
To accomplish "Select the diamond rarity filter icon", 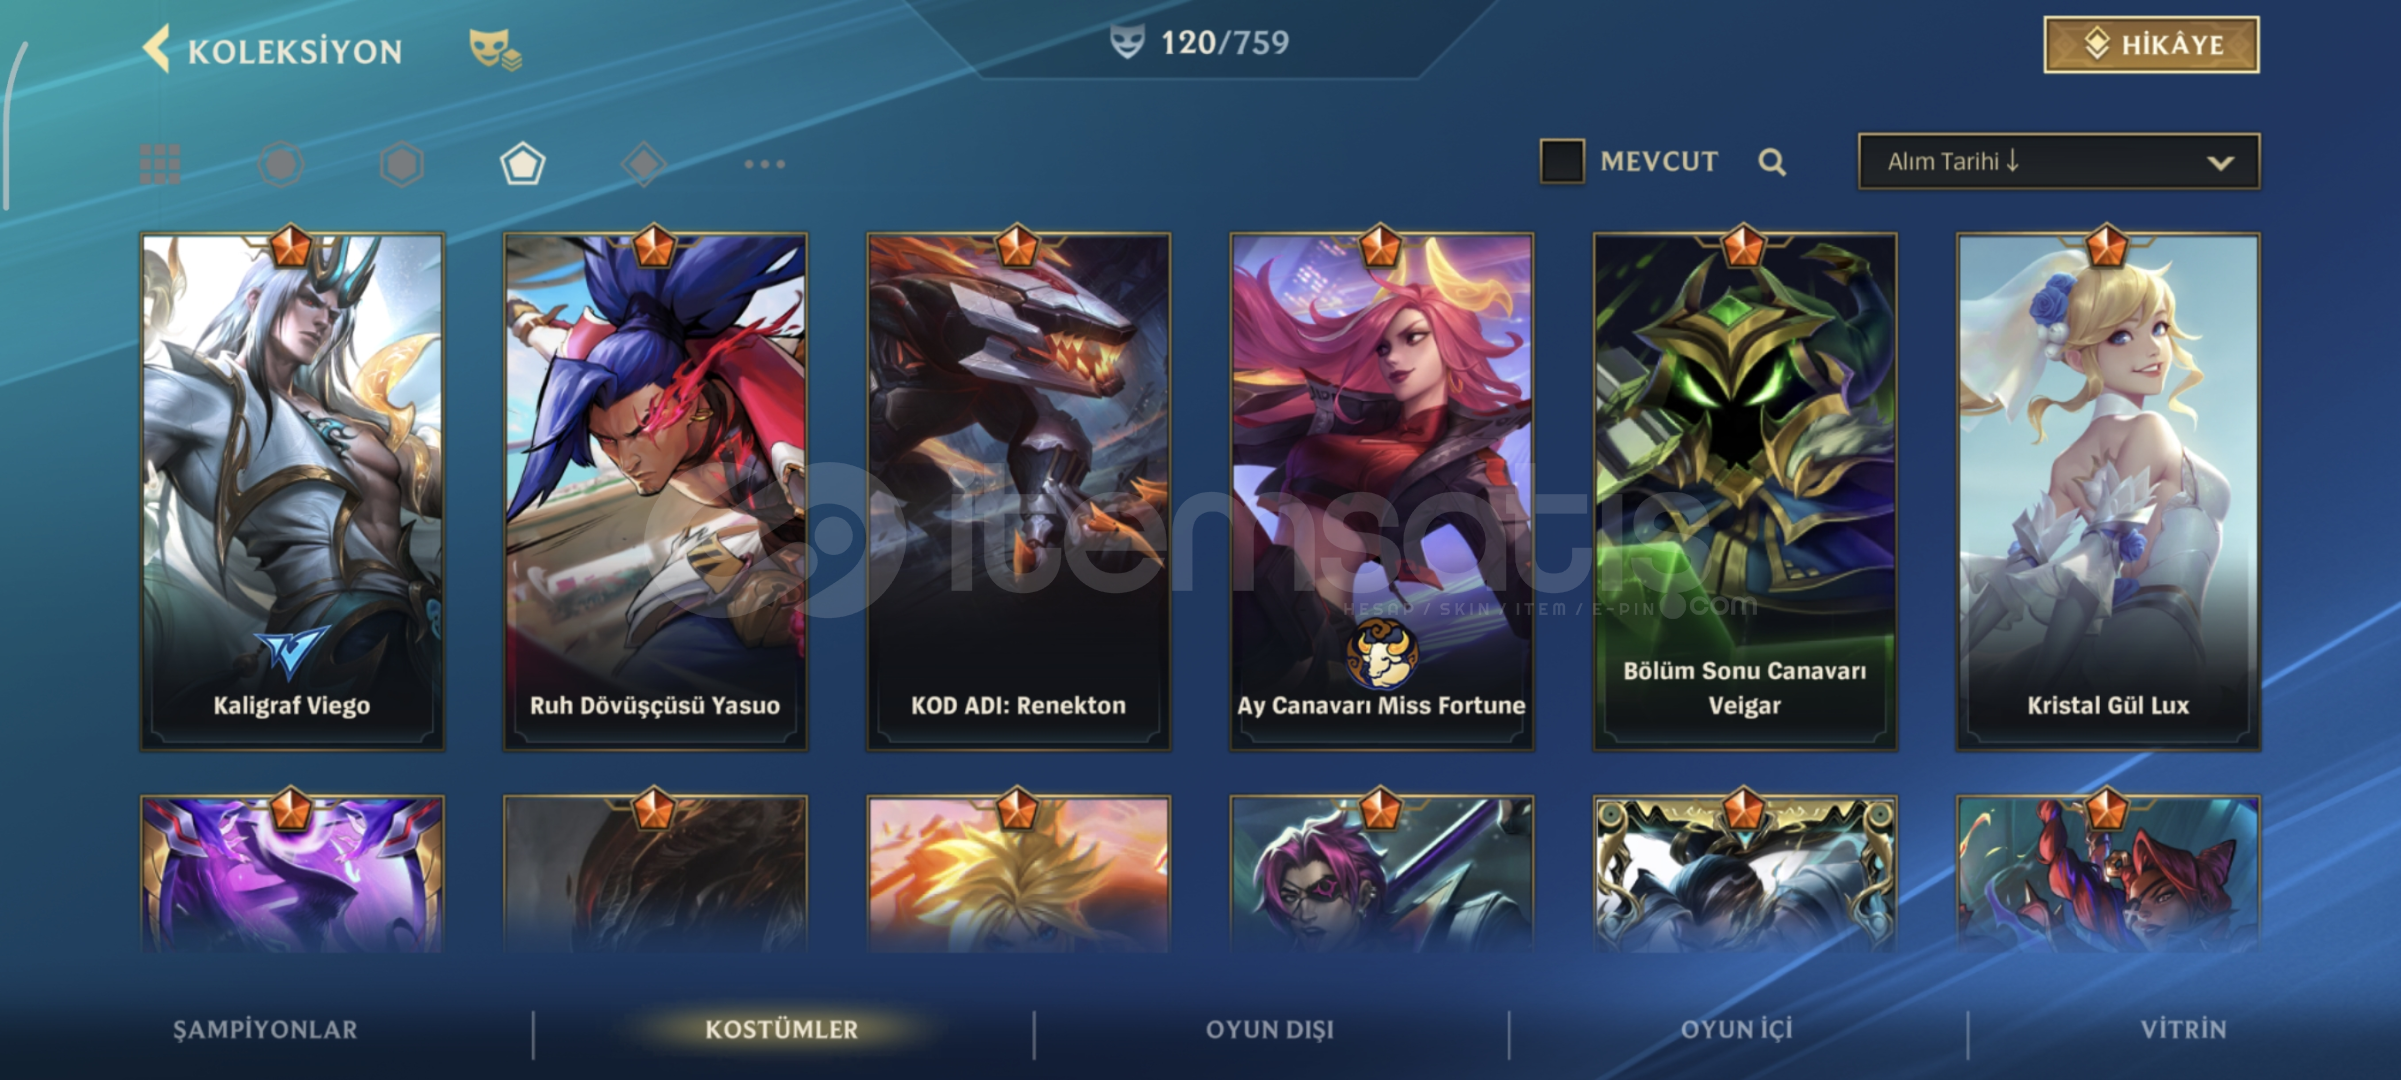I will (x=643, y=164).
